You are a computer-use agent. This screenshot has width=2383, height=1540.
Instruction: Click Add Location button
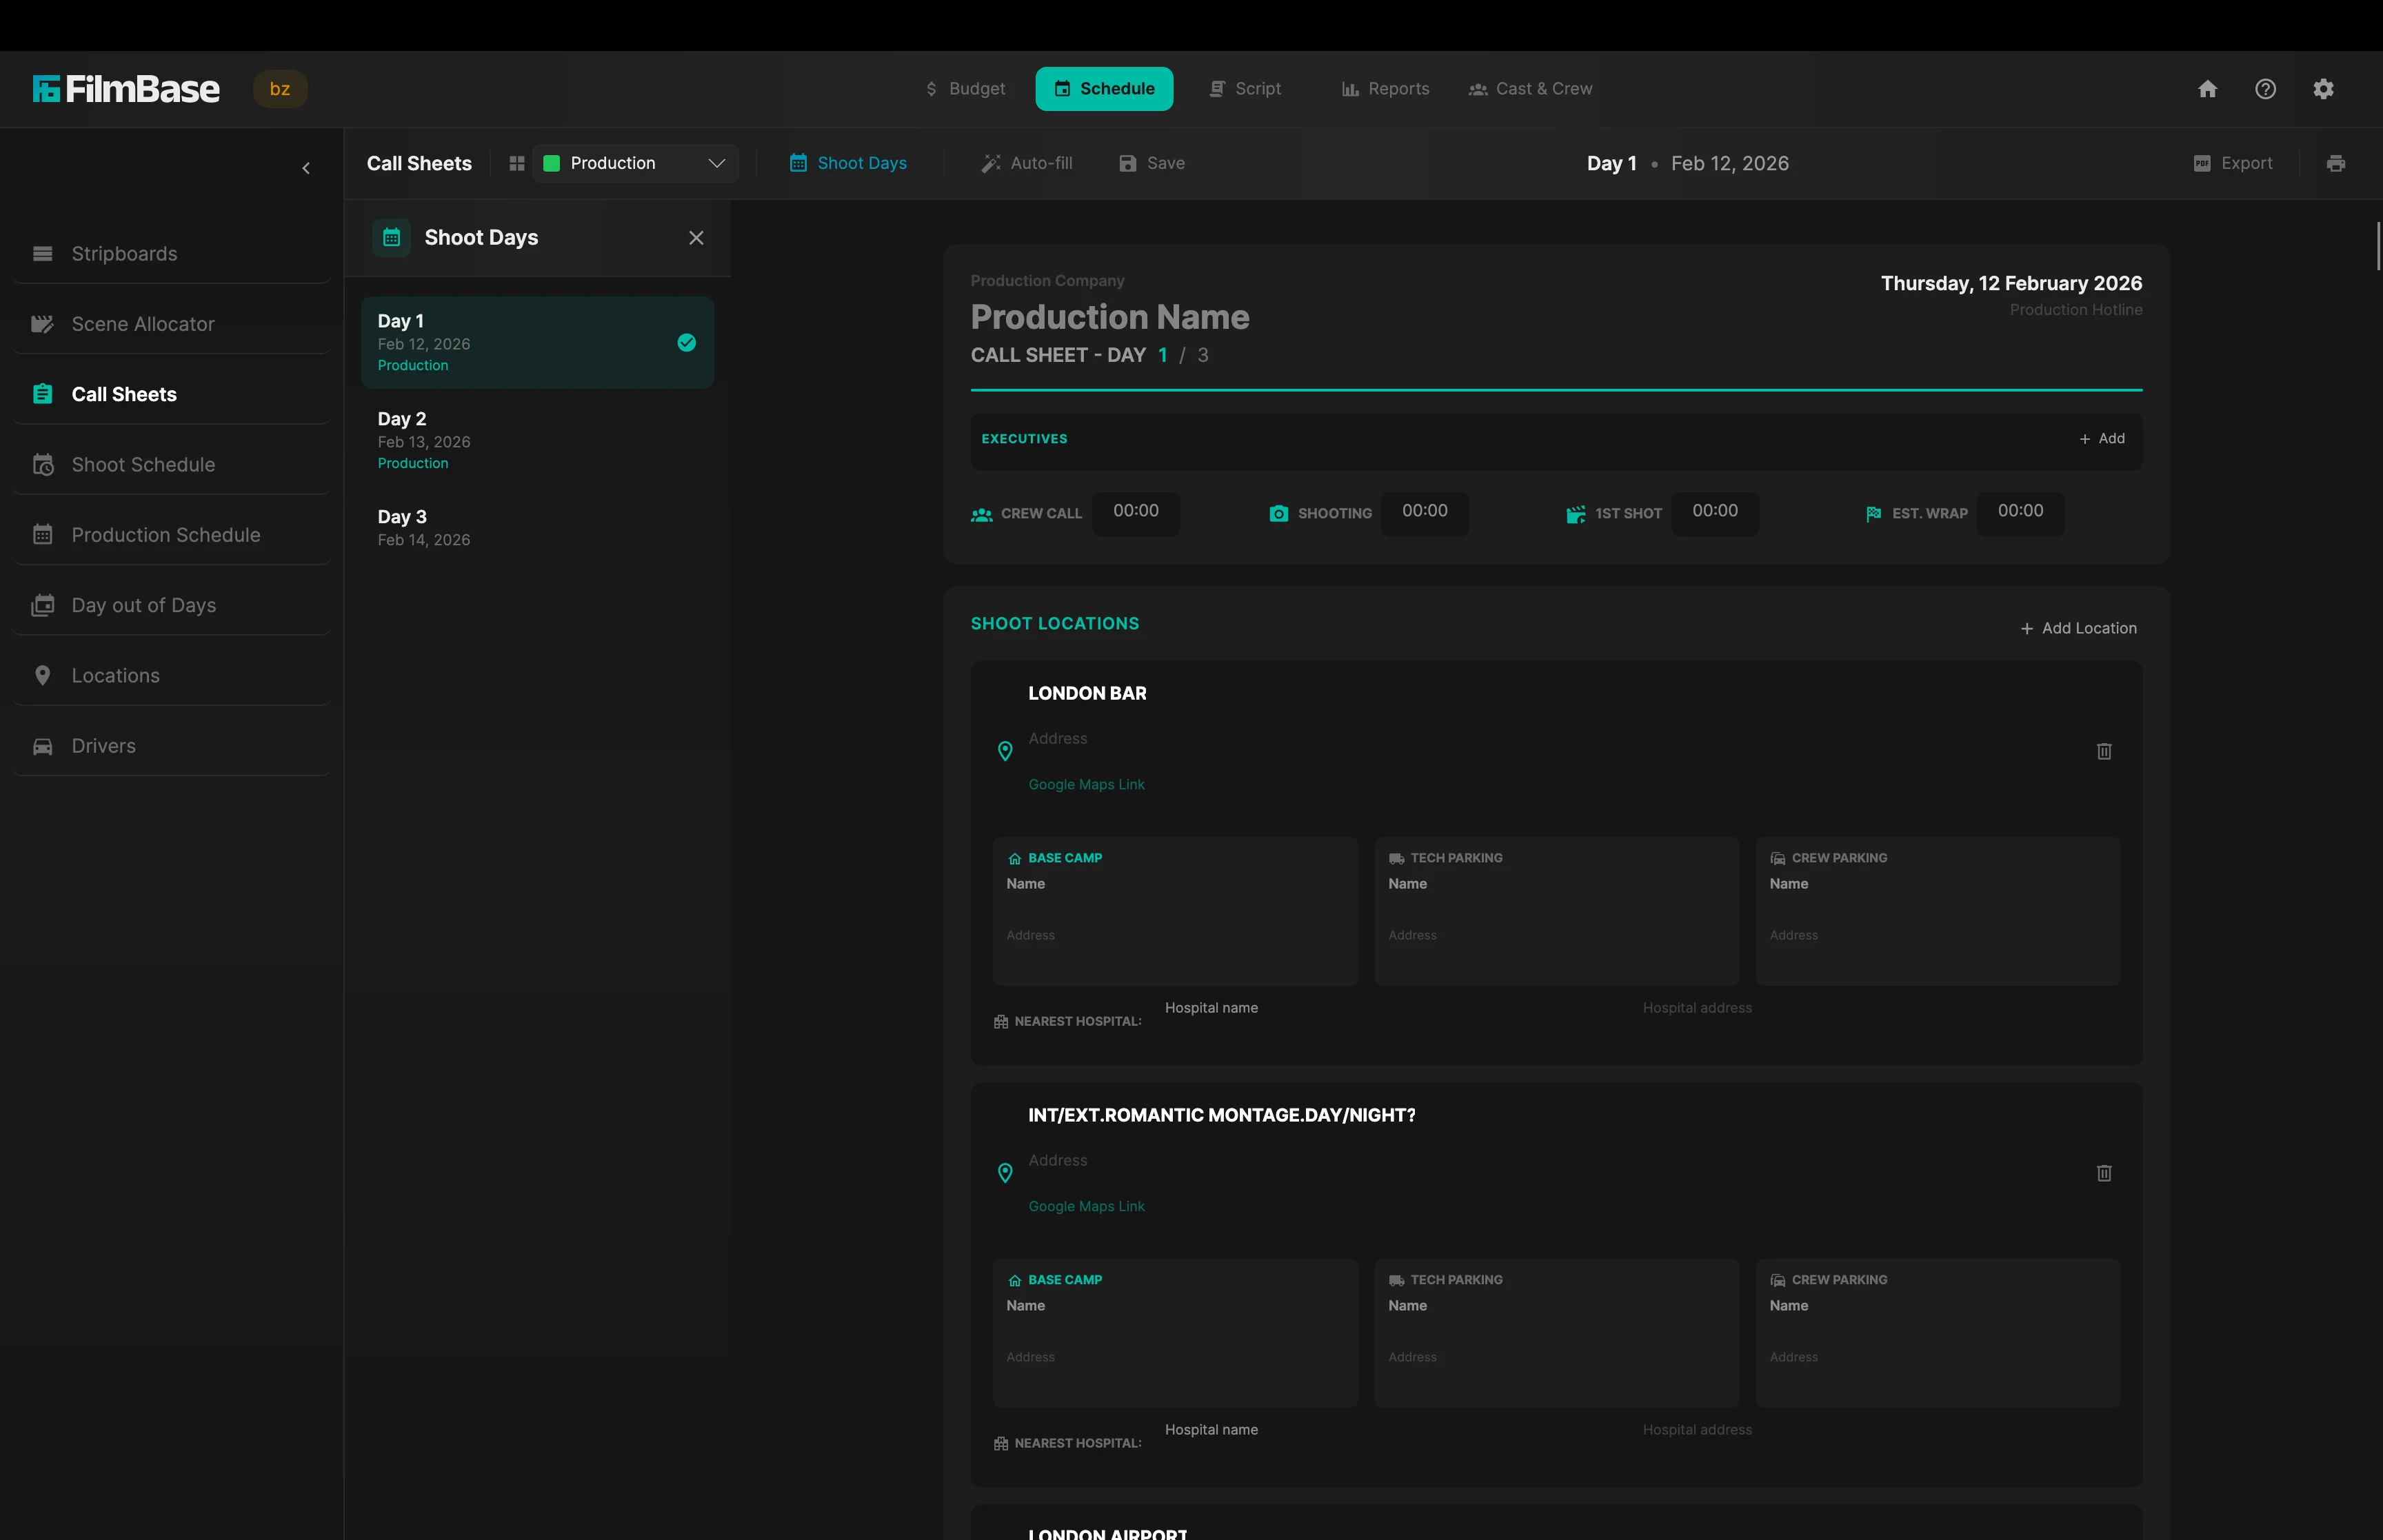[2078, 628]
